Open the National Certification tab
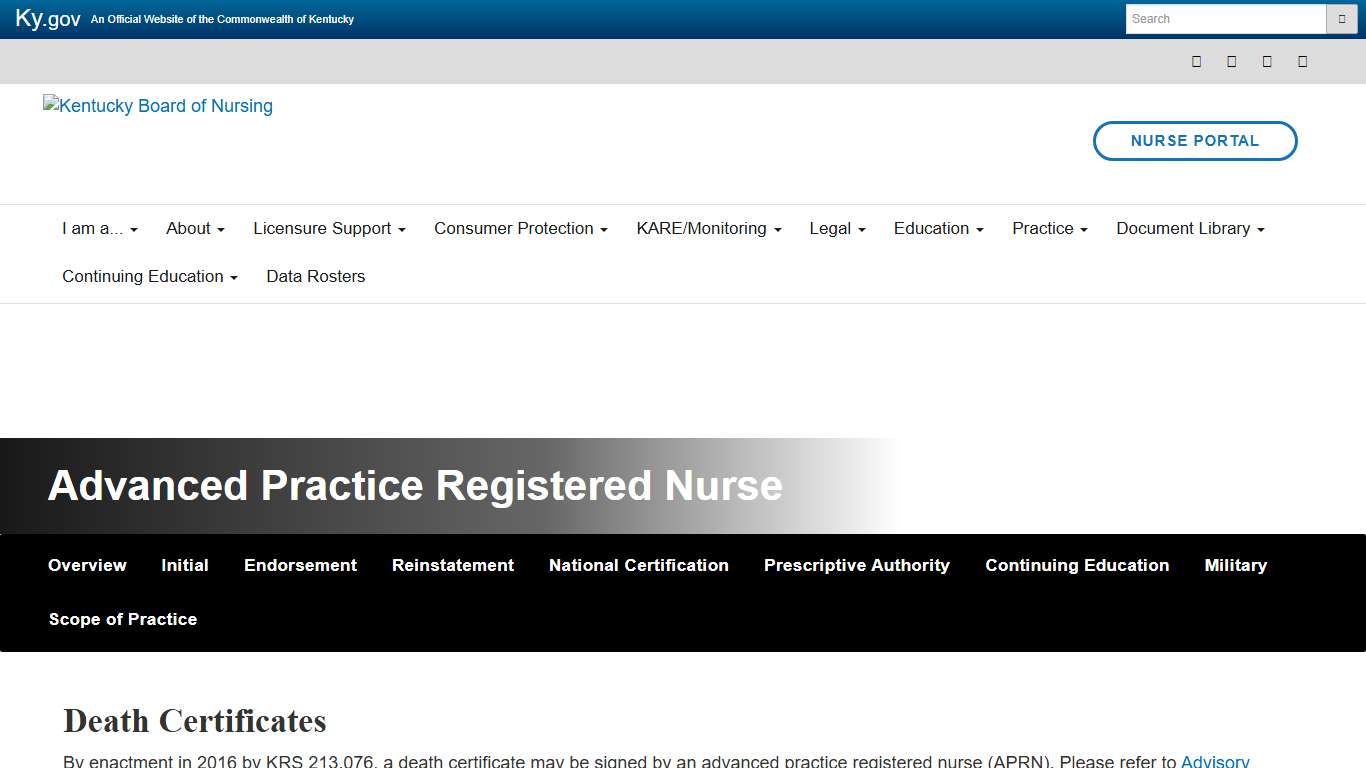 [x=638, y=565]
